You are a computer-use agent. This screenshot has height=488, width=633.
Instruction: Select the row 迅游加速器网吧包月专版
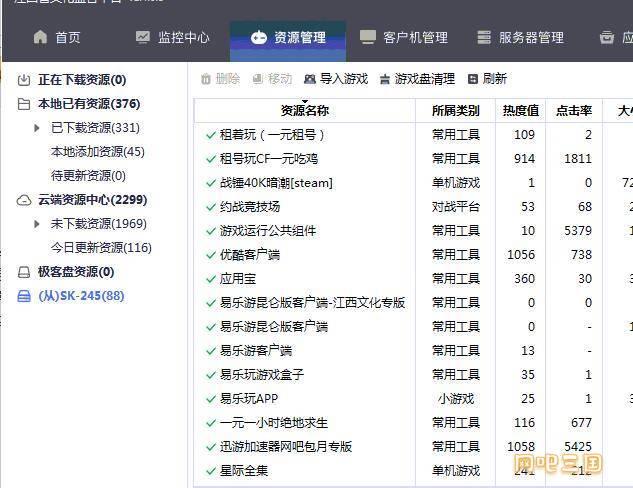tap(286, 447)
